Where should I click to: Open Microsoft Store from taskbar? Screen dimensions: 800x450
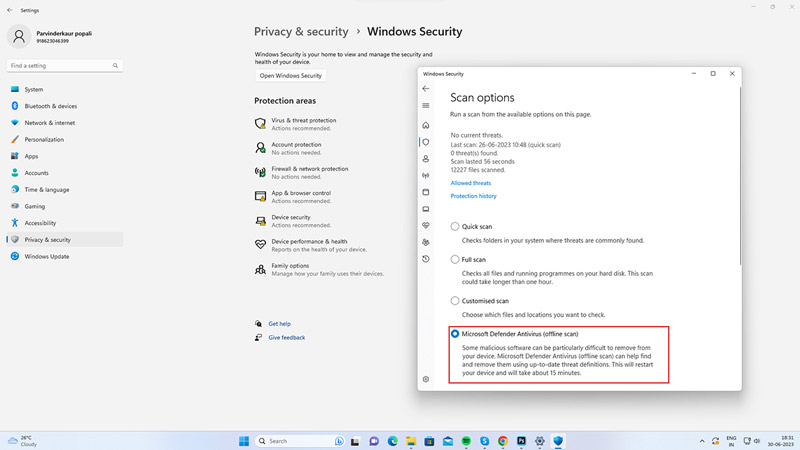[429, 441]
